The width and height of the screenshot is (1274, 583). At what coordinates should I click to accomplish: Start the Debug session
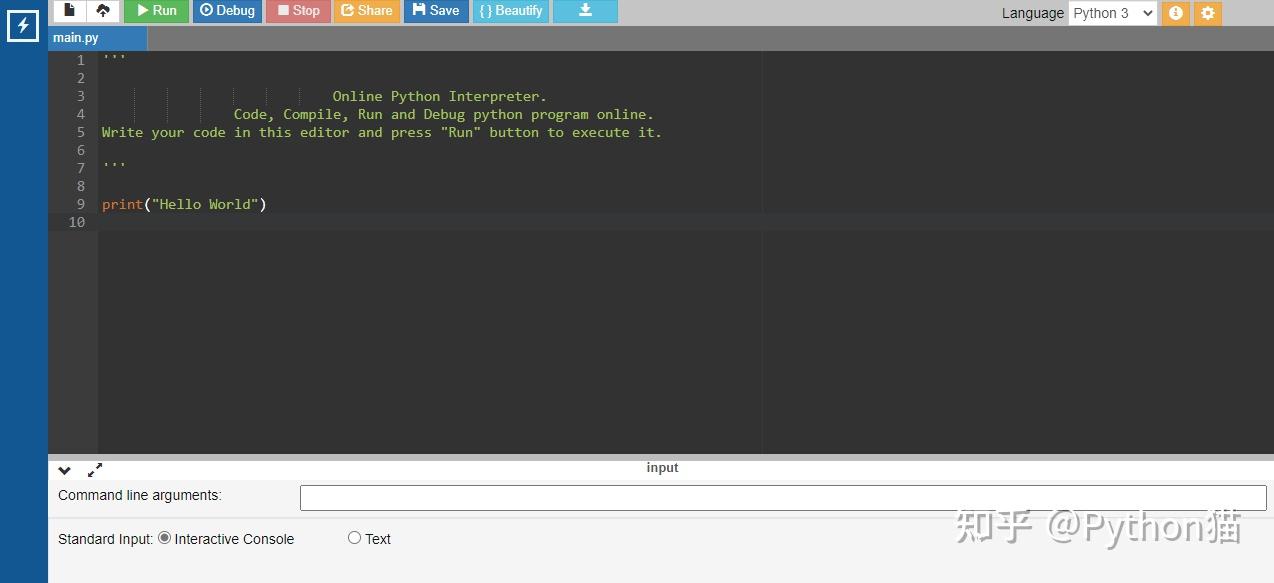[x=226, y=11]
